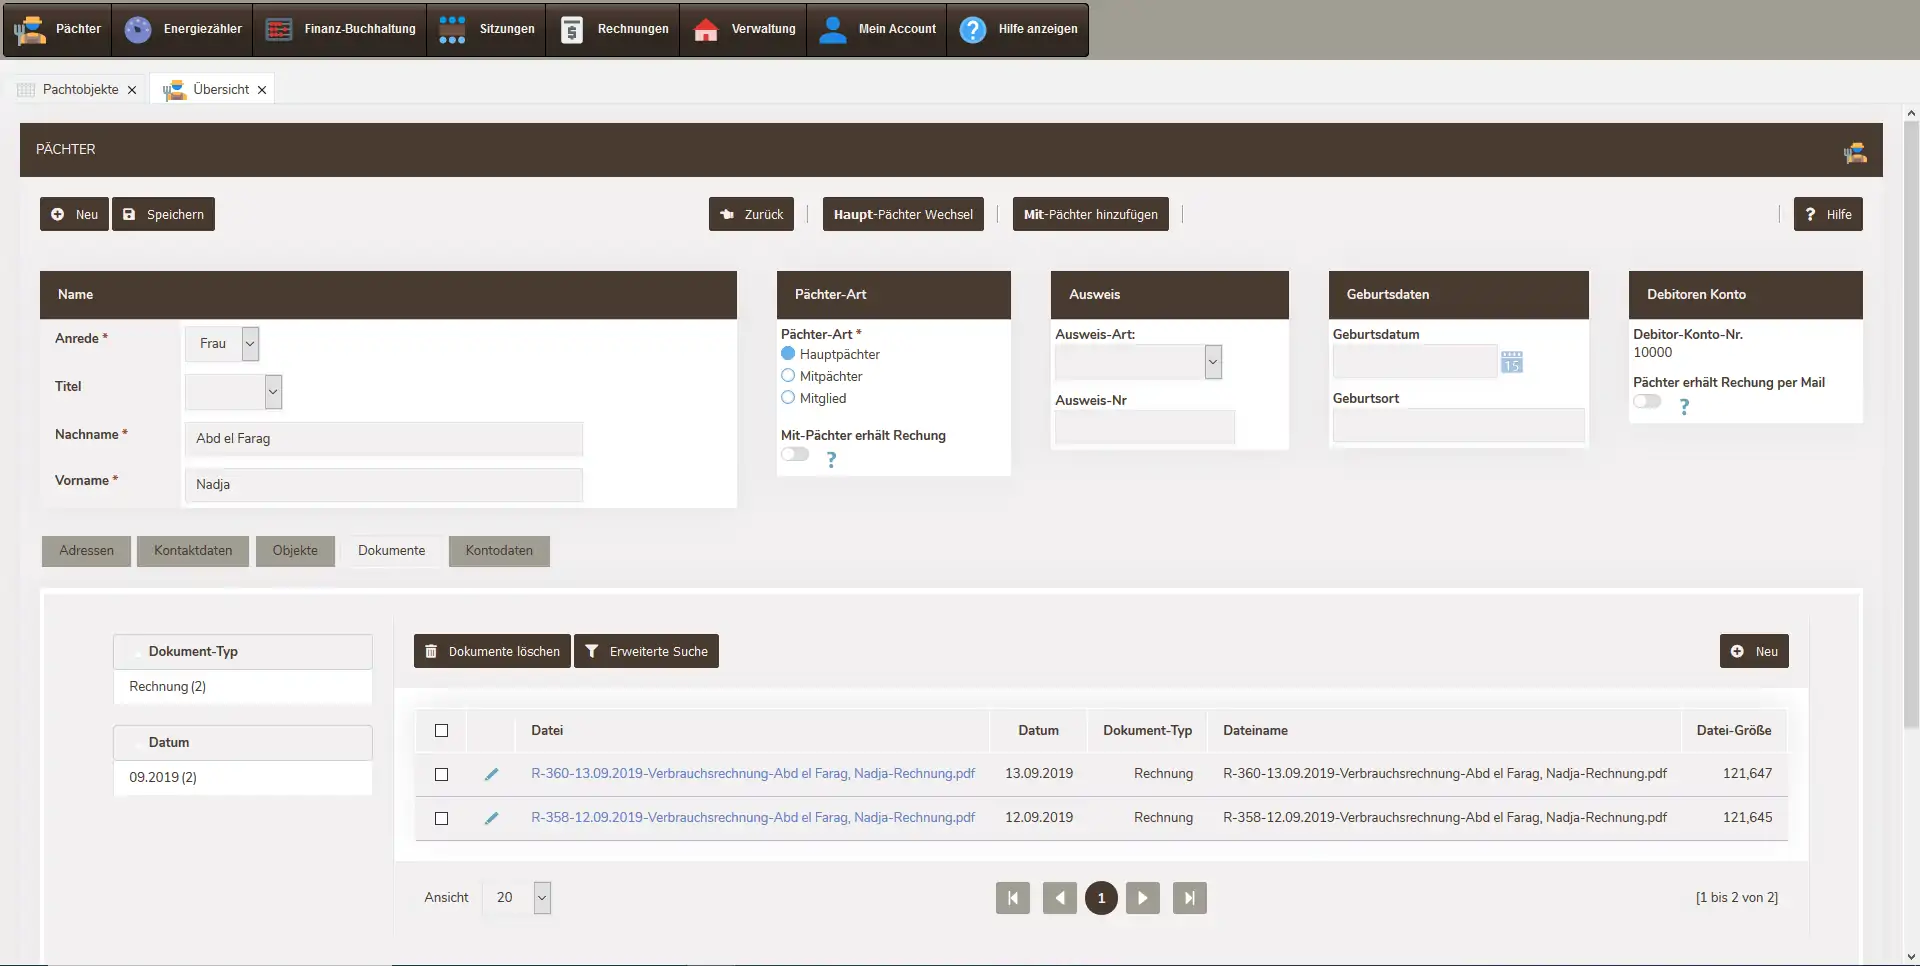Image resolution: width=1920 pixels, height=966 pixels.
Task: Check the box for the R-358 document row
Action: click(441, 818)
